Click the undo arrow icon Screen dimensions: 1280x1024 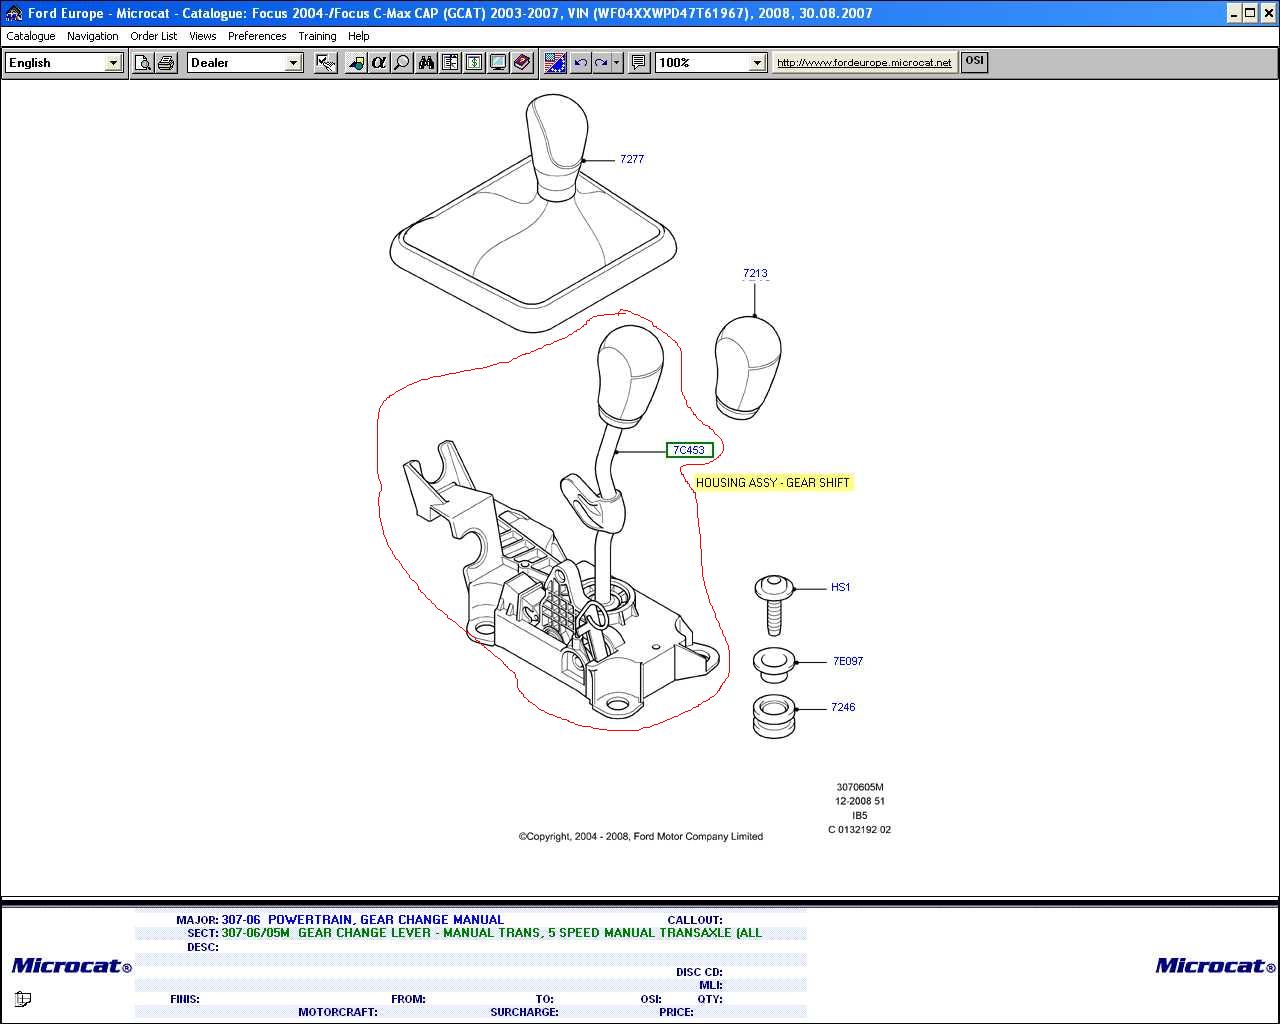tap(580, 63)
